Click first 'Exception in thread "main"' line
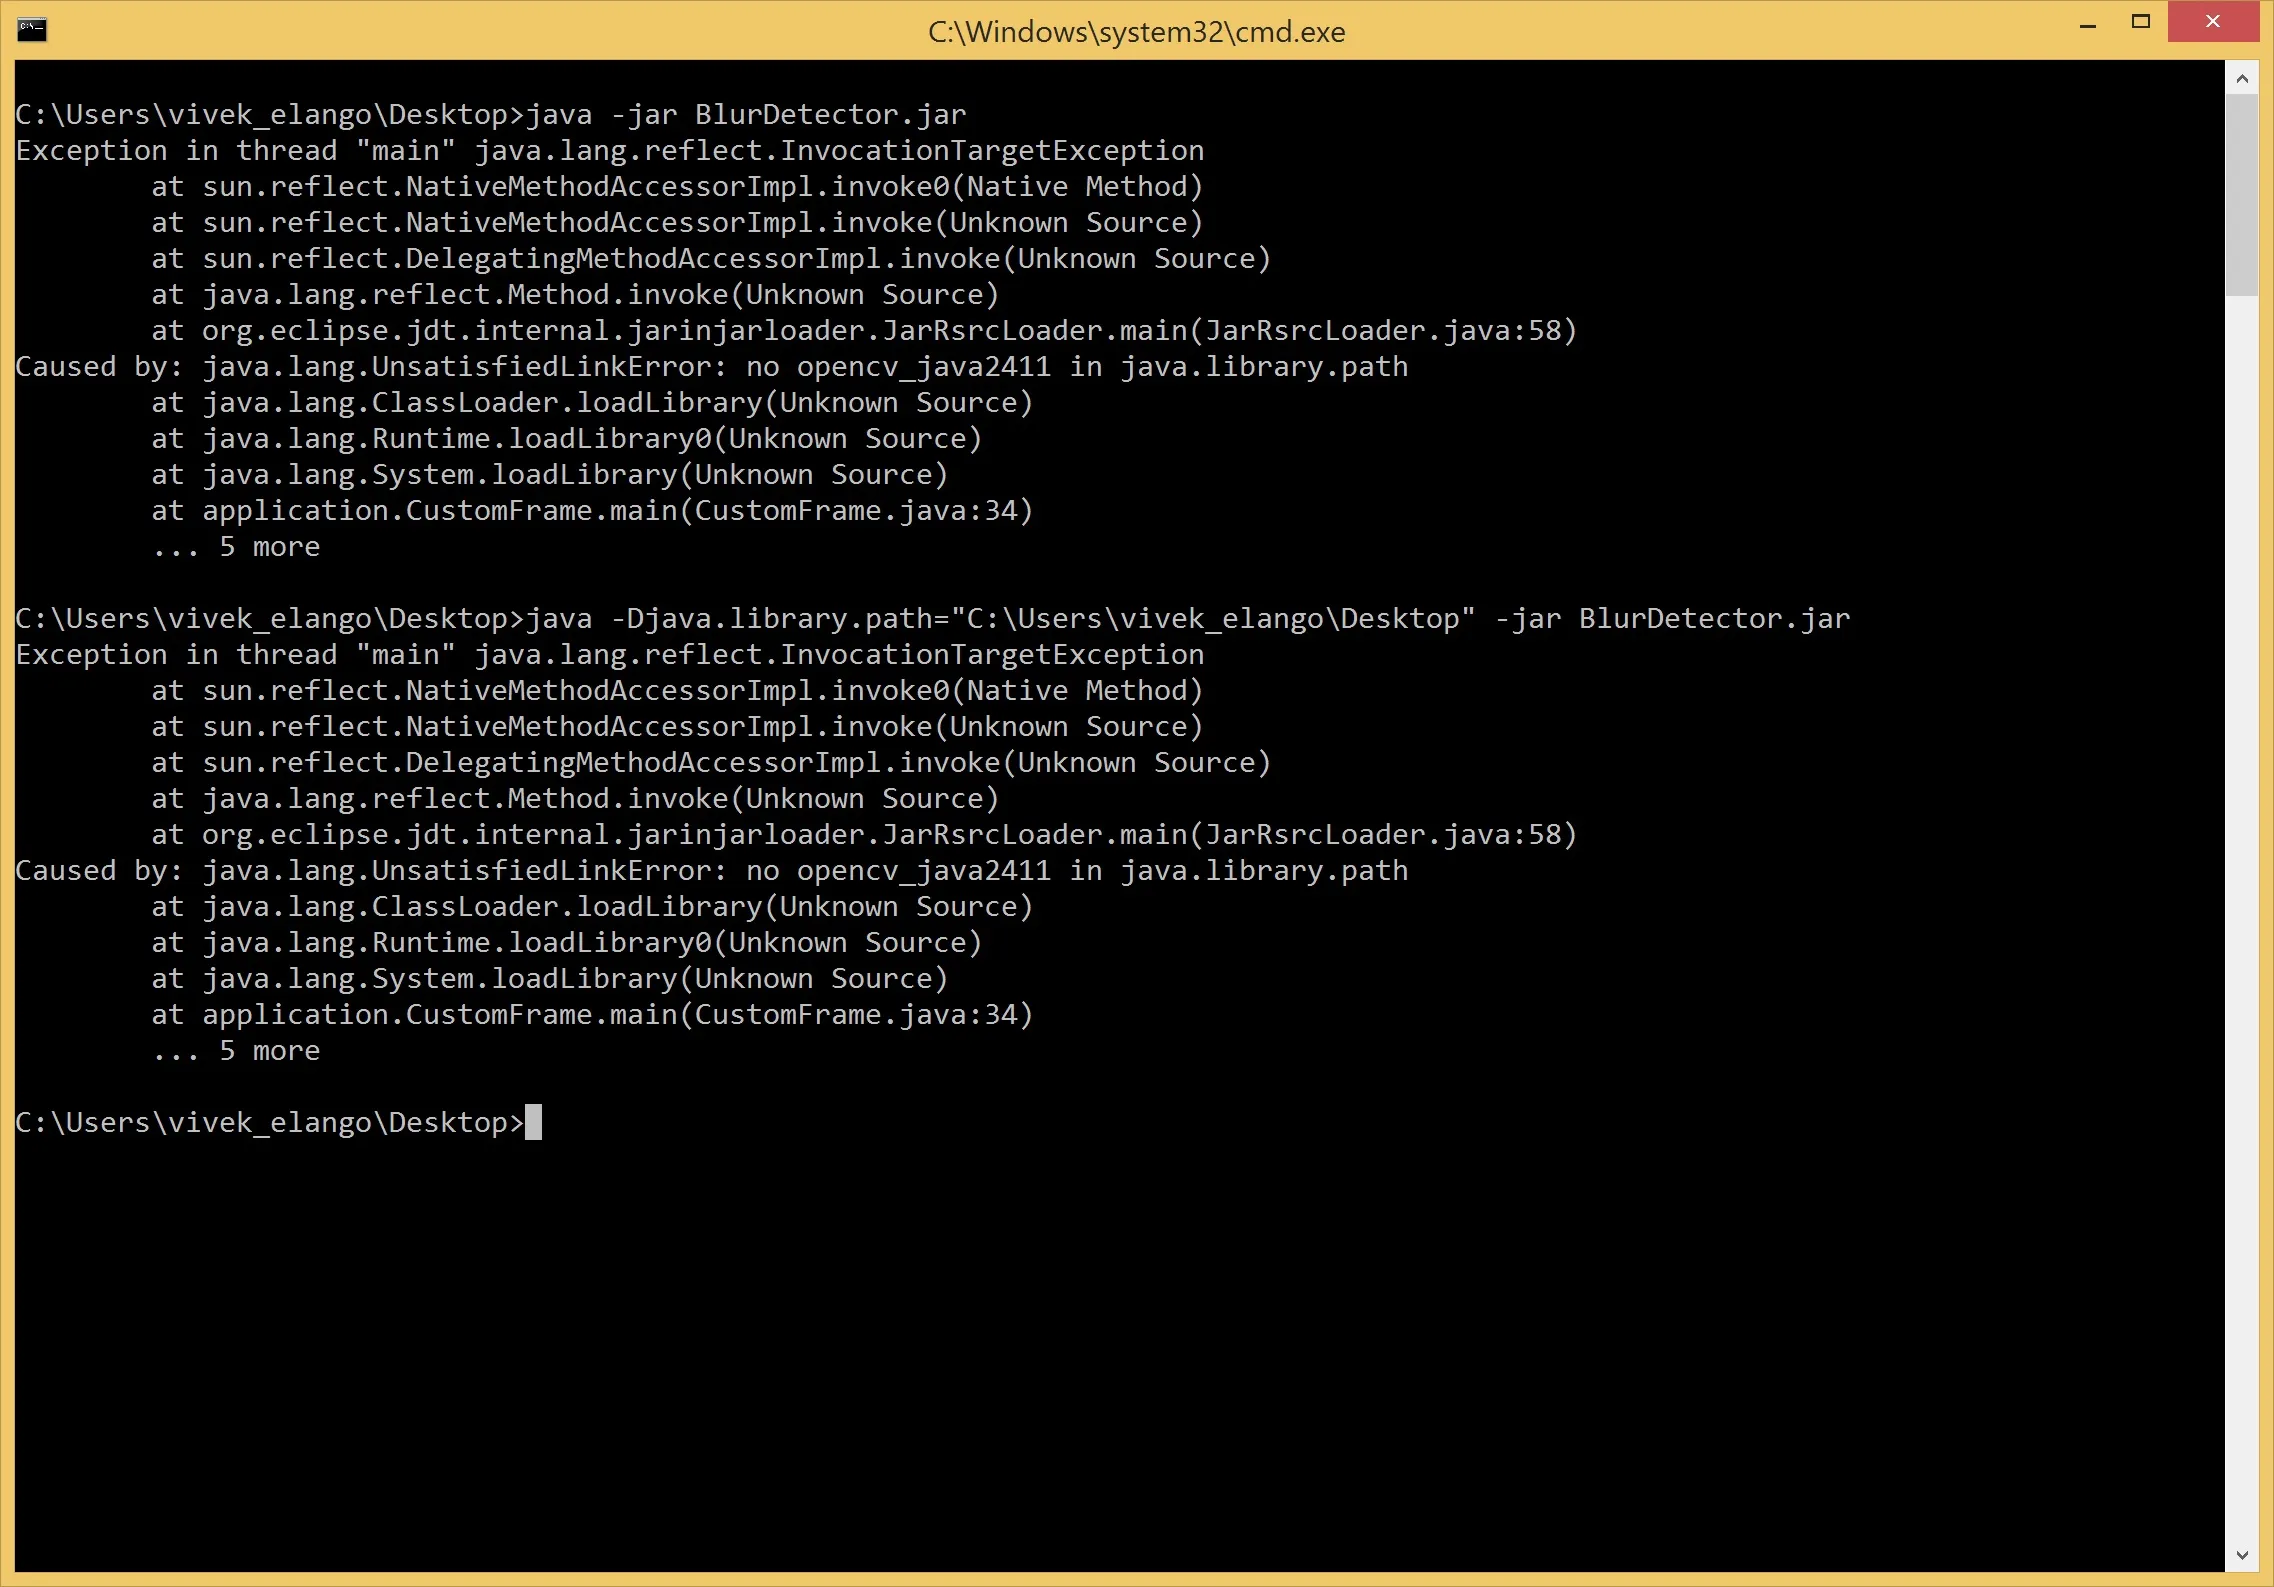The height and width of the screenshot is (1587, 2274). (x=609, y=151)
